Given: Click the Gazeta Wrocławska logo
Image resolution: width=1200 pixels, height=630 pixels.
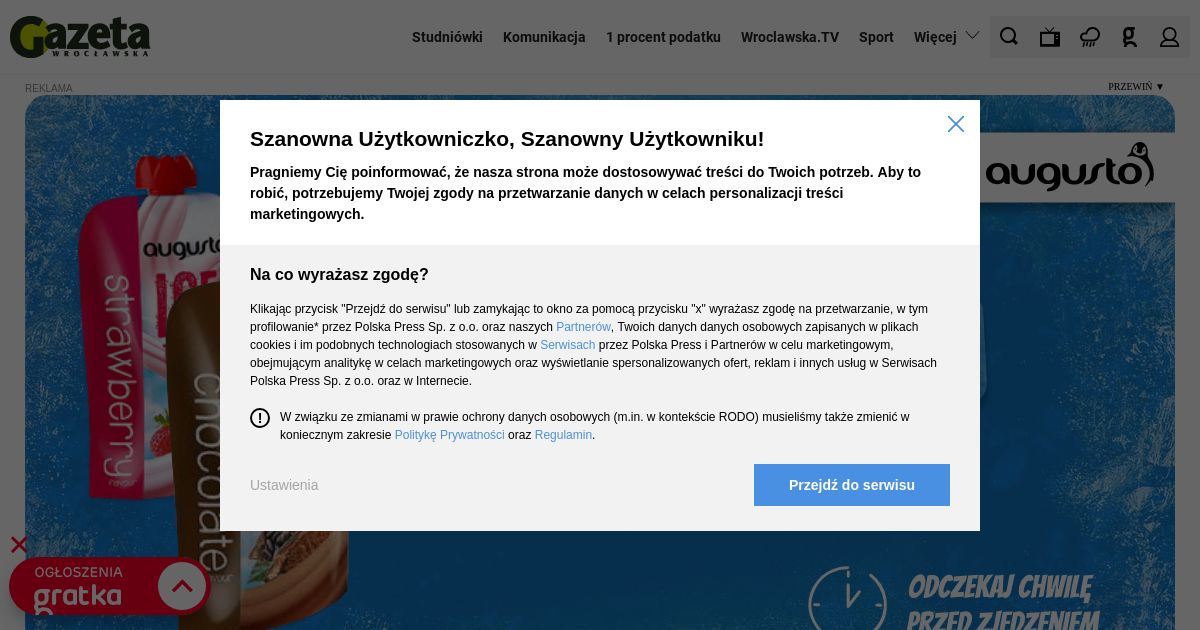Looking at the screenshot, I should (80, 37).
